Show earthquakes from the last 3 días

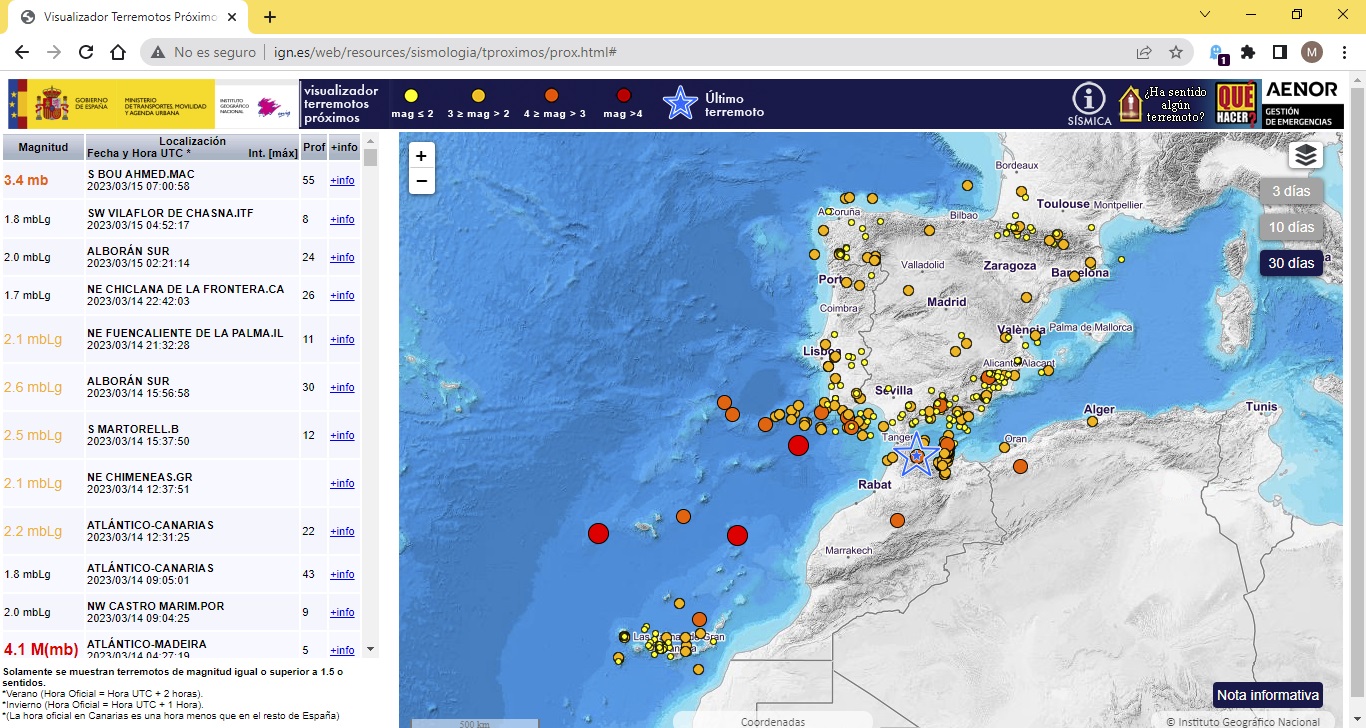pos(1291,191)
